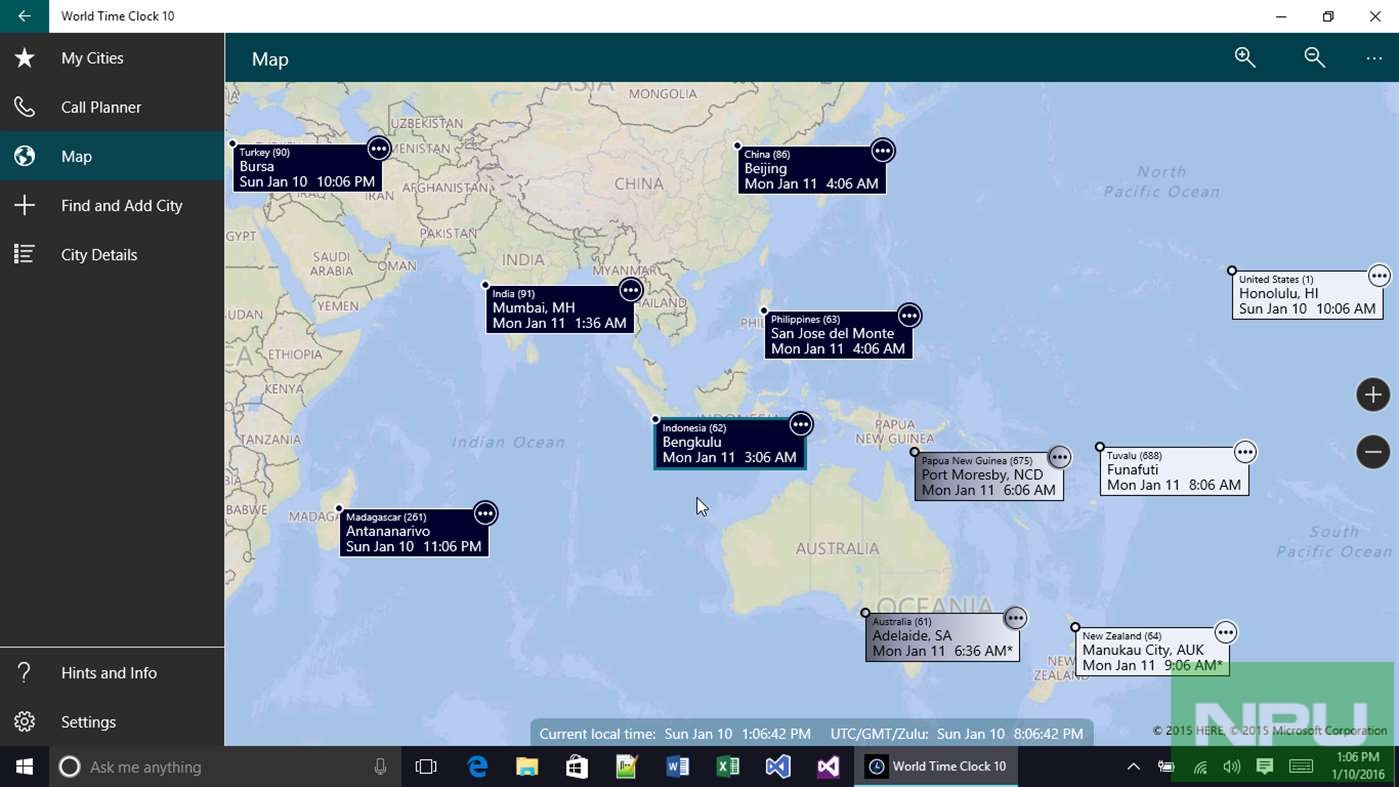Screen dimensions: 1399x787
Task: Select the Mumbai, MH city card
Action: [x=560, y=309]
